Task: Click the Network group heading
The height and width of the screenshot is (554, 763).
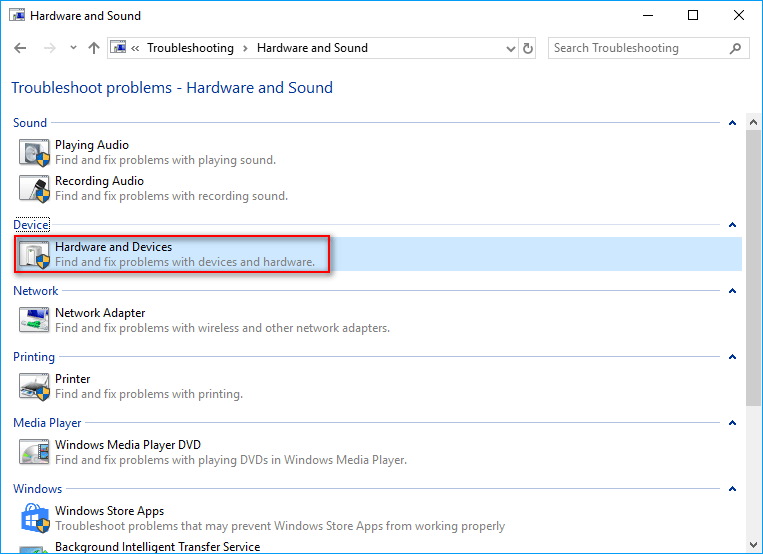Action: 36,291
